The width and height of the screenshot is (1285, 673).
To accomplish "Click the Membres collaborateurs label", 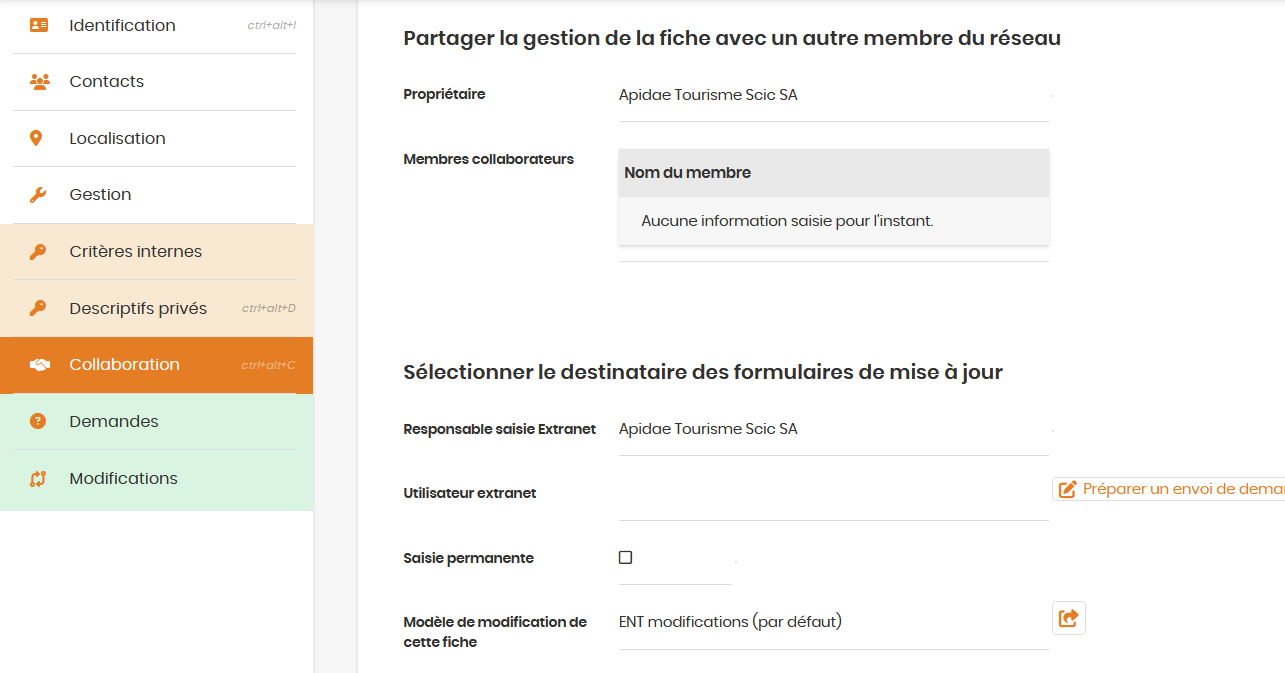I will pos(489,159).
